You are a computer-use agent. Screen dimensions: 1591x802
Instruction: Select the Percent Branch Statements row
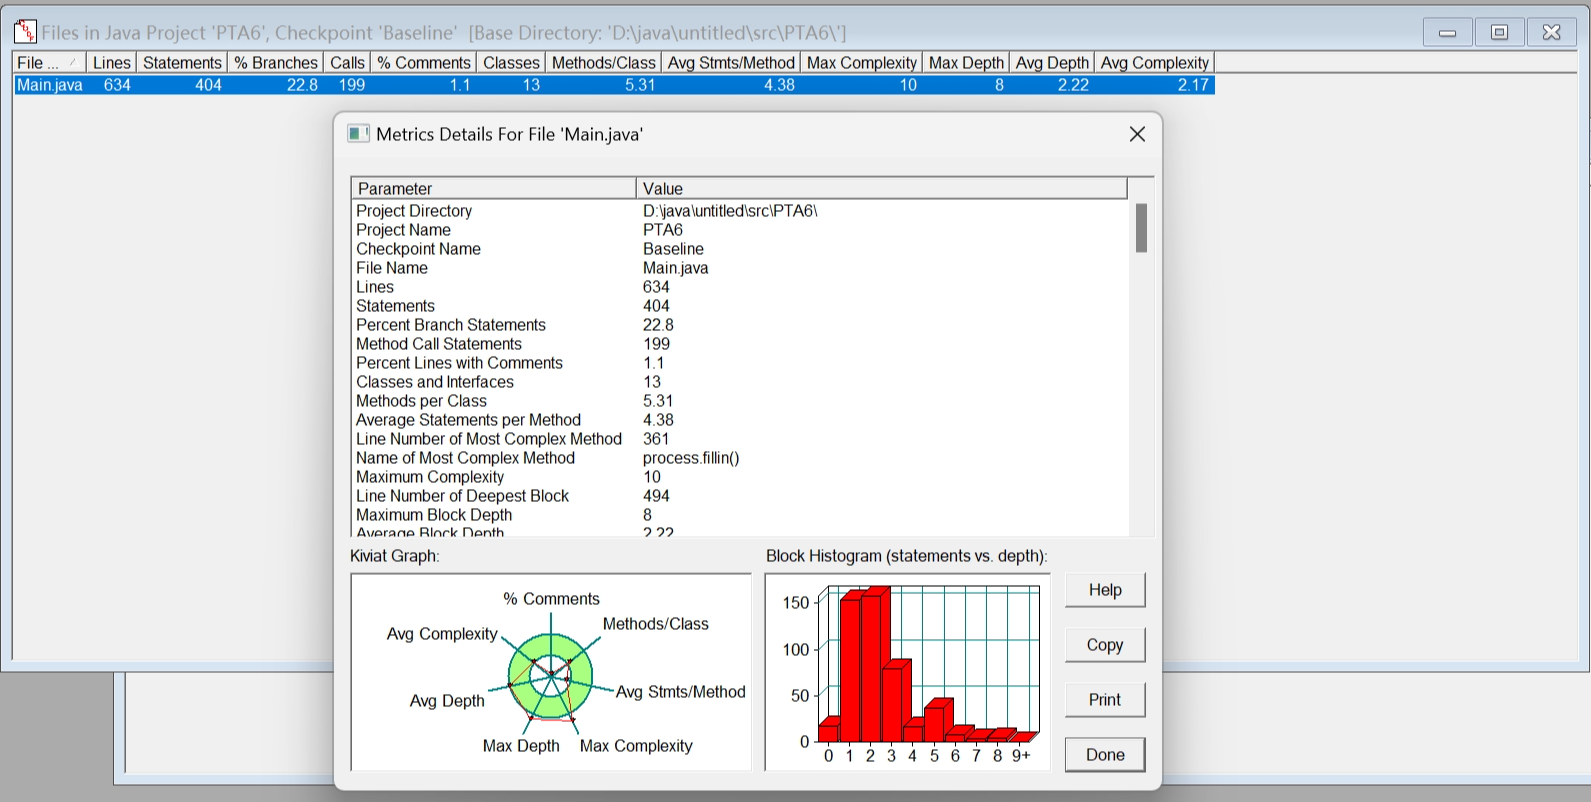741,325
